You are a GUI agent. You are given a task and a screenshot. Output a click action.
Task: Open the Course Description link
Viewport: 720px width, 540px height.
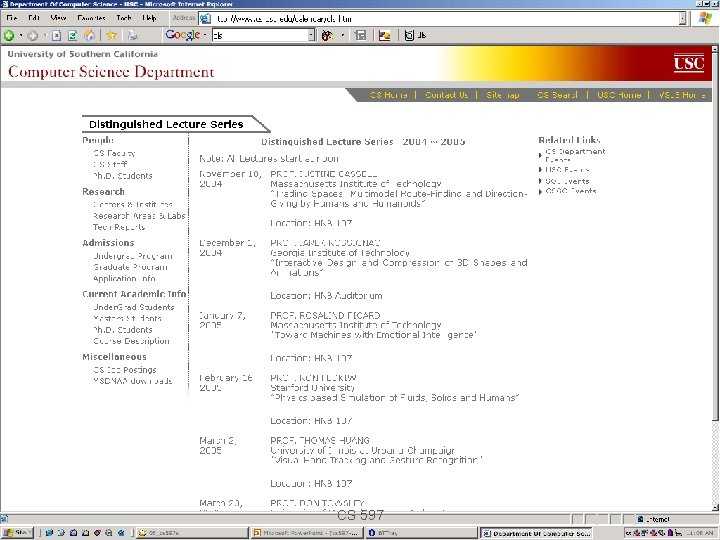[x=131, y=341]
